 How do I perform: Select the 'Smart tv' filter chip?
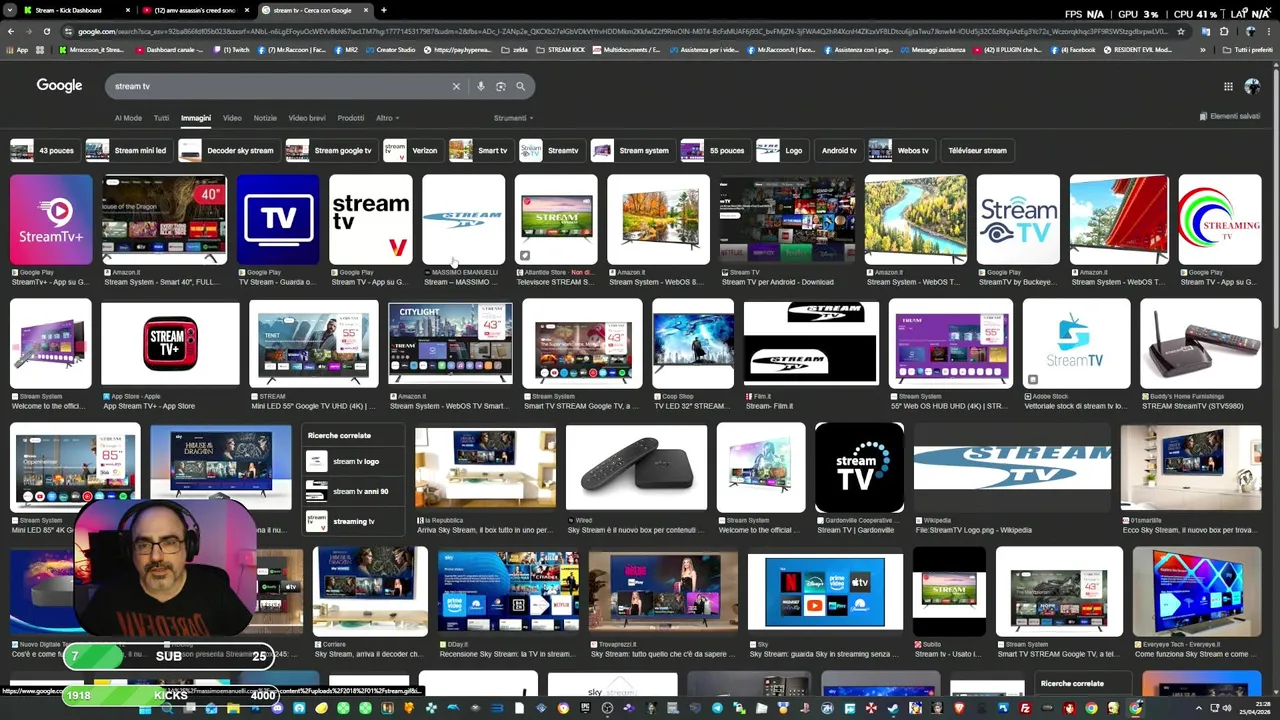click(480, 150)
